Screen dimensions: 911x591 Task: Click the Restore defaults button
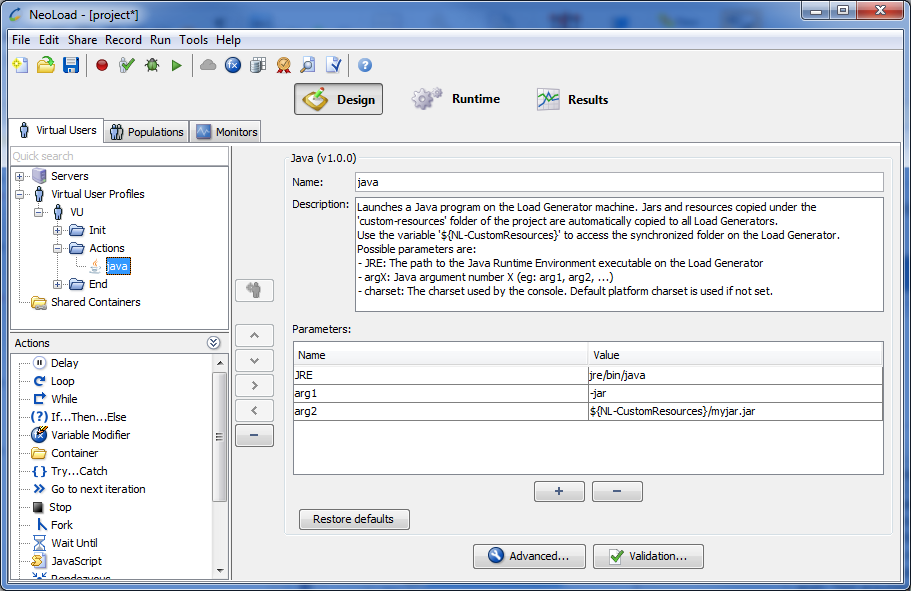click(354, 519)
